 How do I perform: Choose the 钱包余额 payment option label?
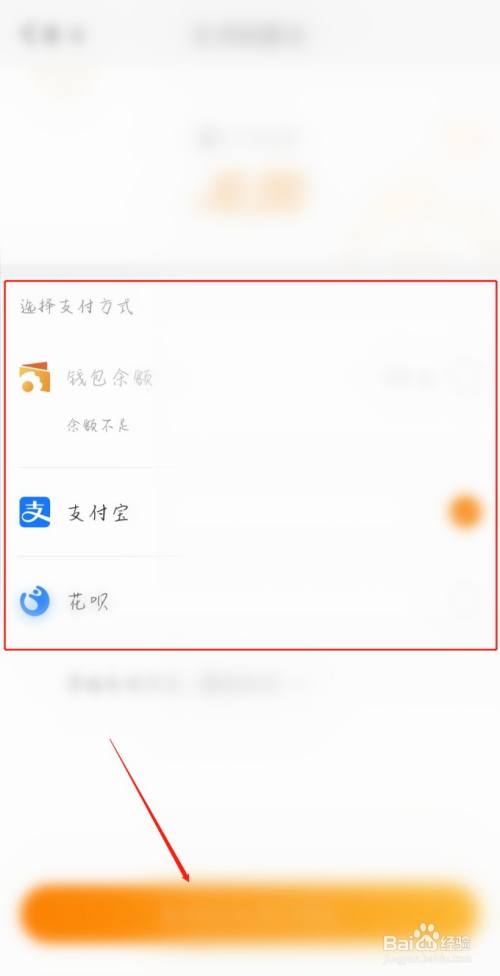110,378
